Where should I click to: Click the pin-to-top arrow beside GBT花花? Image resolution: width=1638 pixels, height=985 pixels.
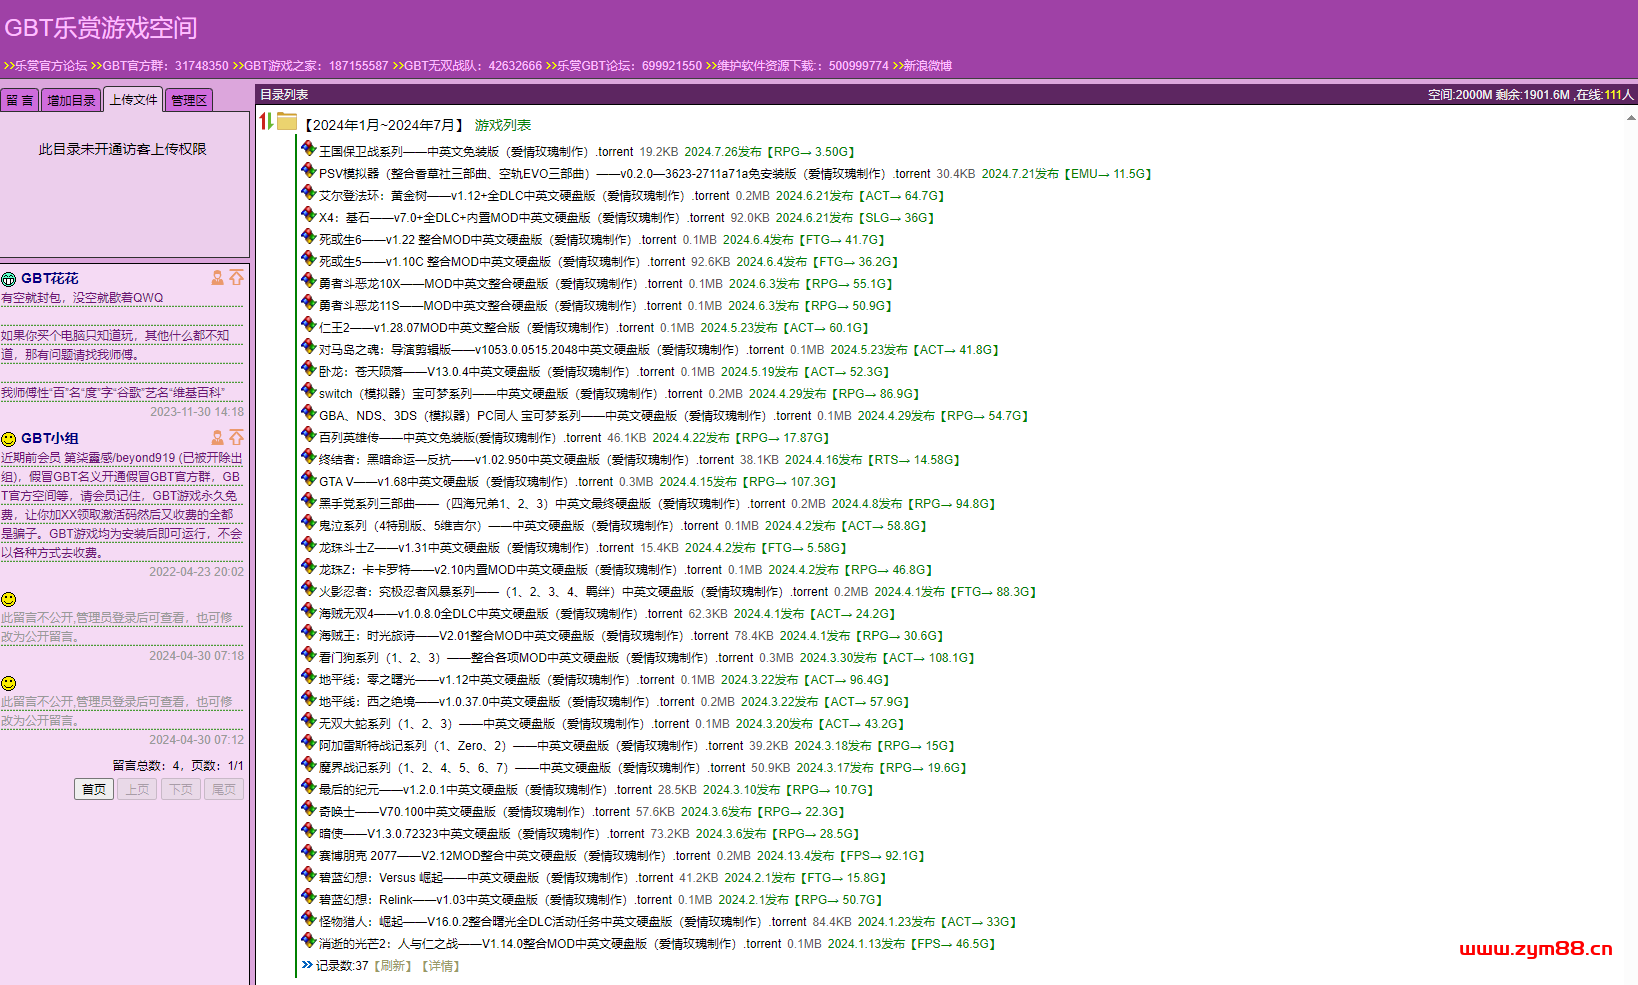pos(236,277)
